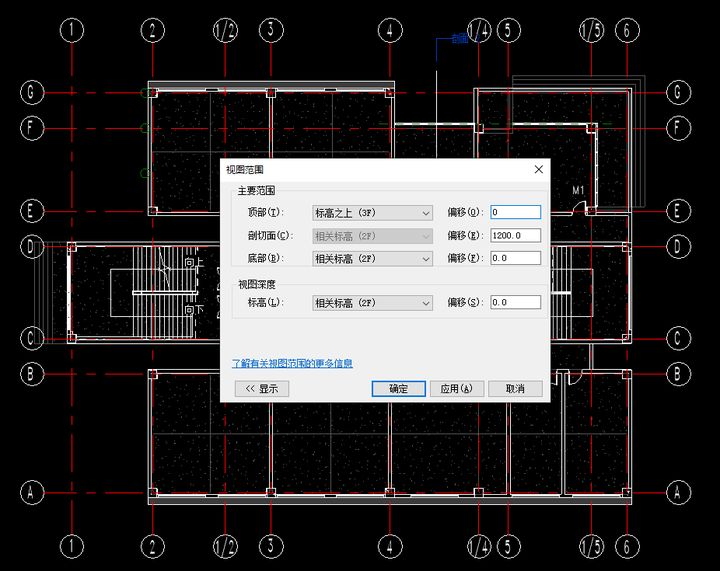Select left grid bubble B
Viewport: 720px width, 571px height.
pyautogui.click(x=32, y=374)
